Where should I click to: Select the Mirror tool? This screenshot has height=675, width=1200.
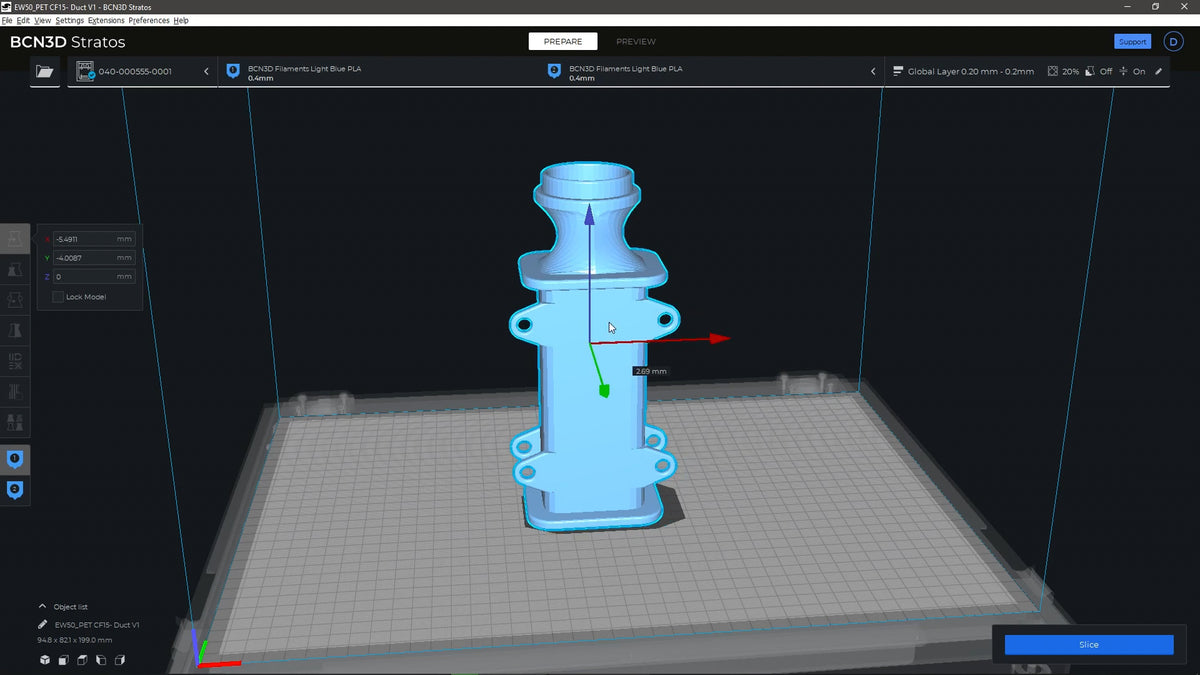[15, 330]
